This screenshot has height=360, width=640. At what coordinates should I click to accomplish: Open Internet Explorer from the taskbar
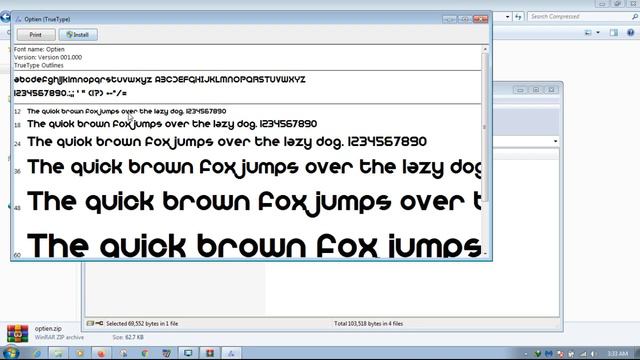pos(37,353)
